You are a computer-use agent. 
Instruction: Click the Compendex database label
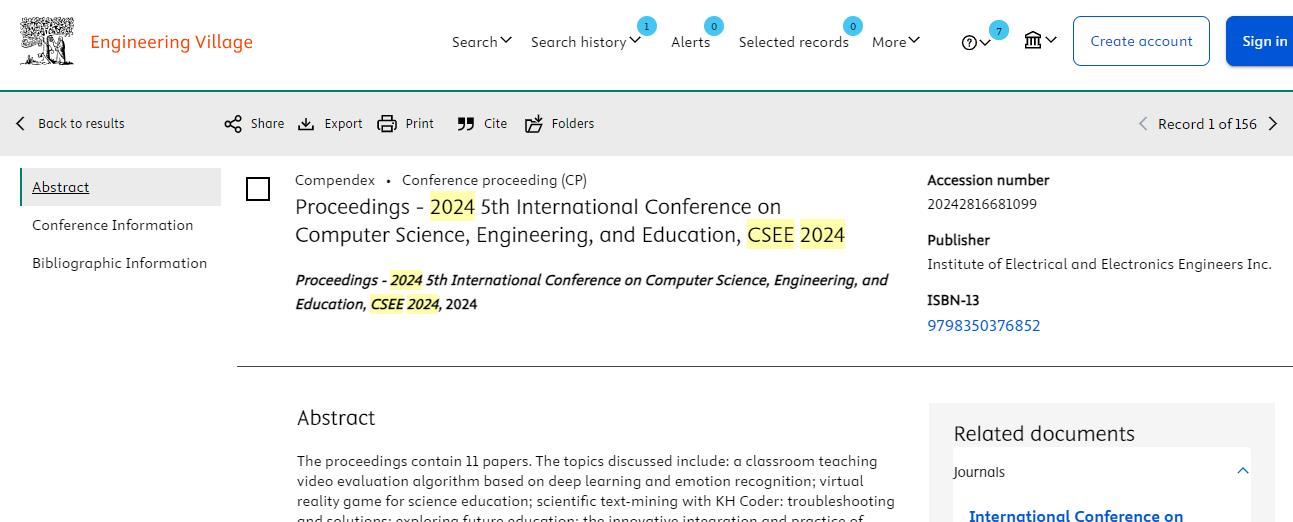pyautogui.click(x=335, y=180)
